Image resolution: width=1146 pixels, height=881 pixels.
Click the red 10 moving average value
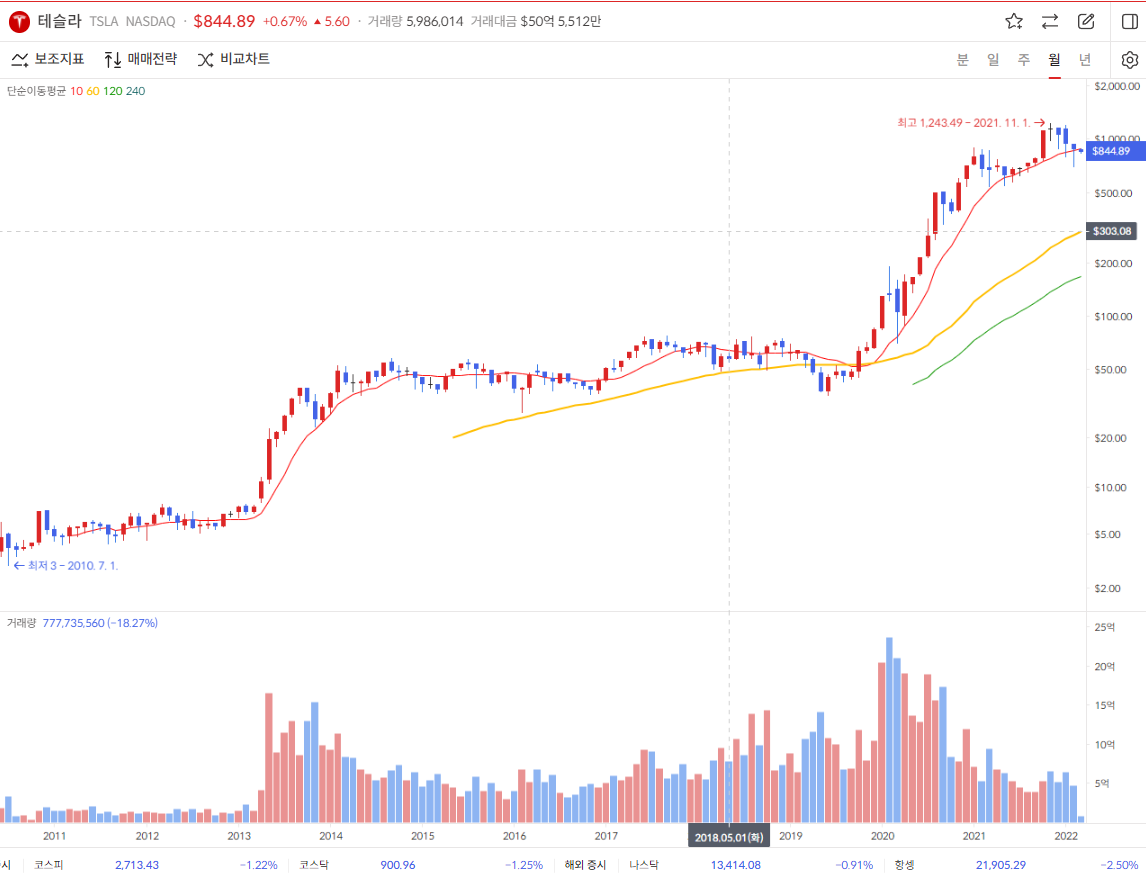(x=77, y=91)
